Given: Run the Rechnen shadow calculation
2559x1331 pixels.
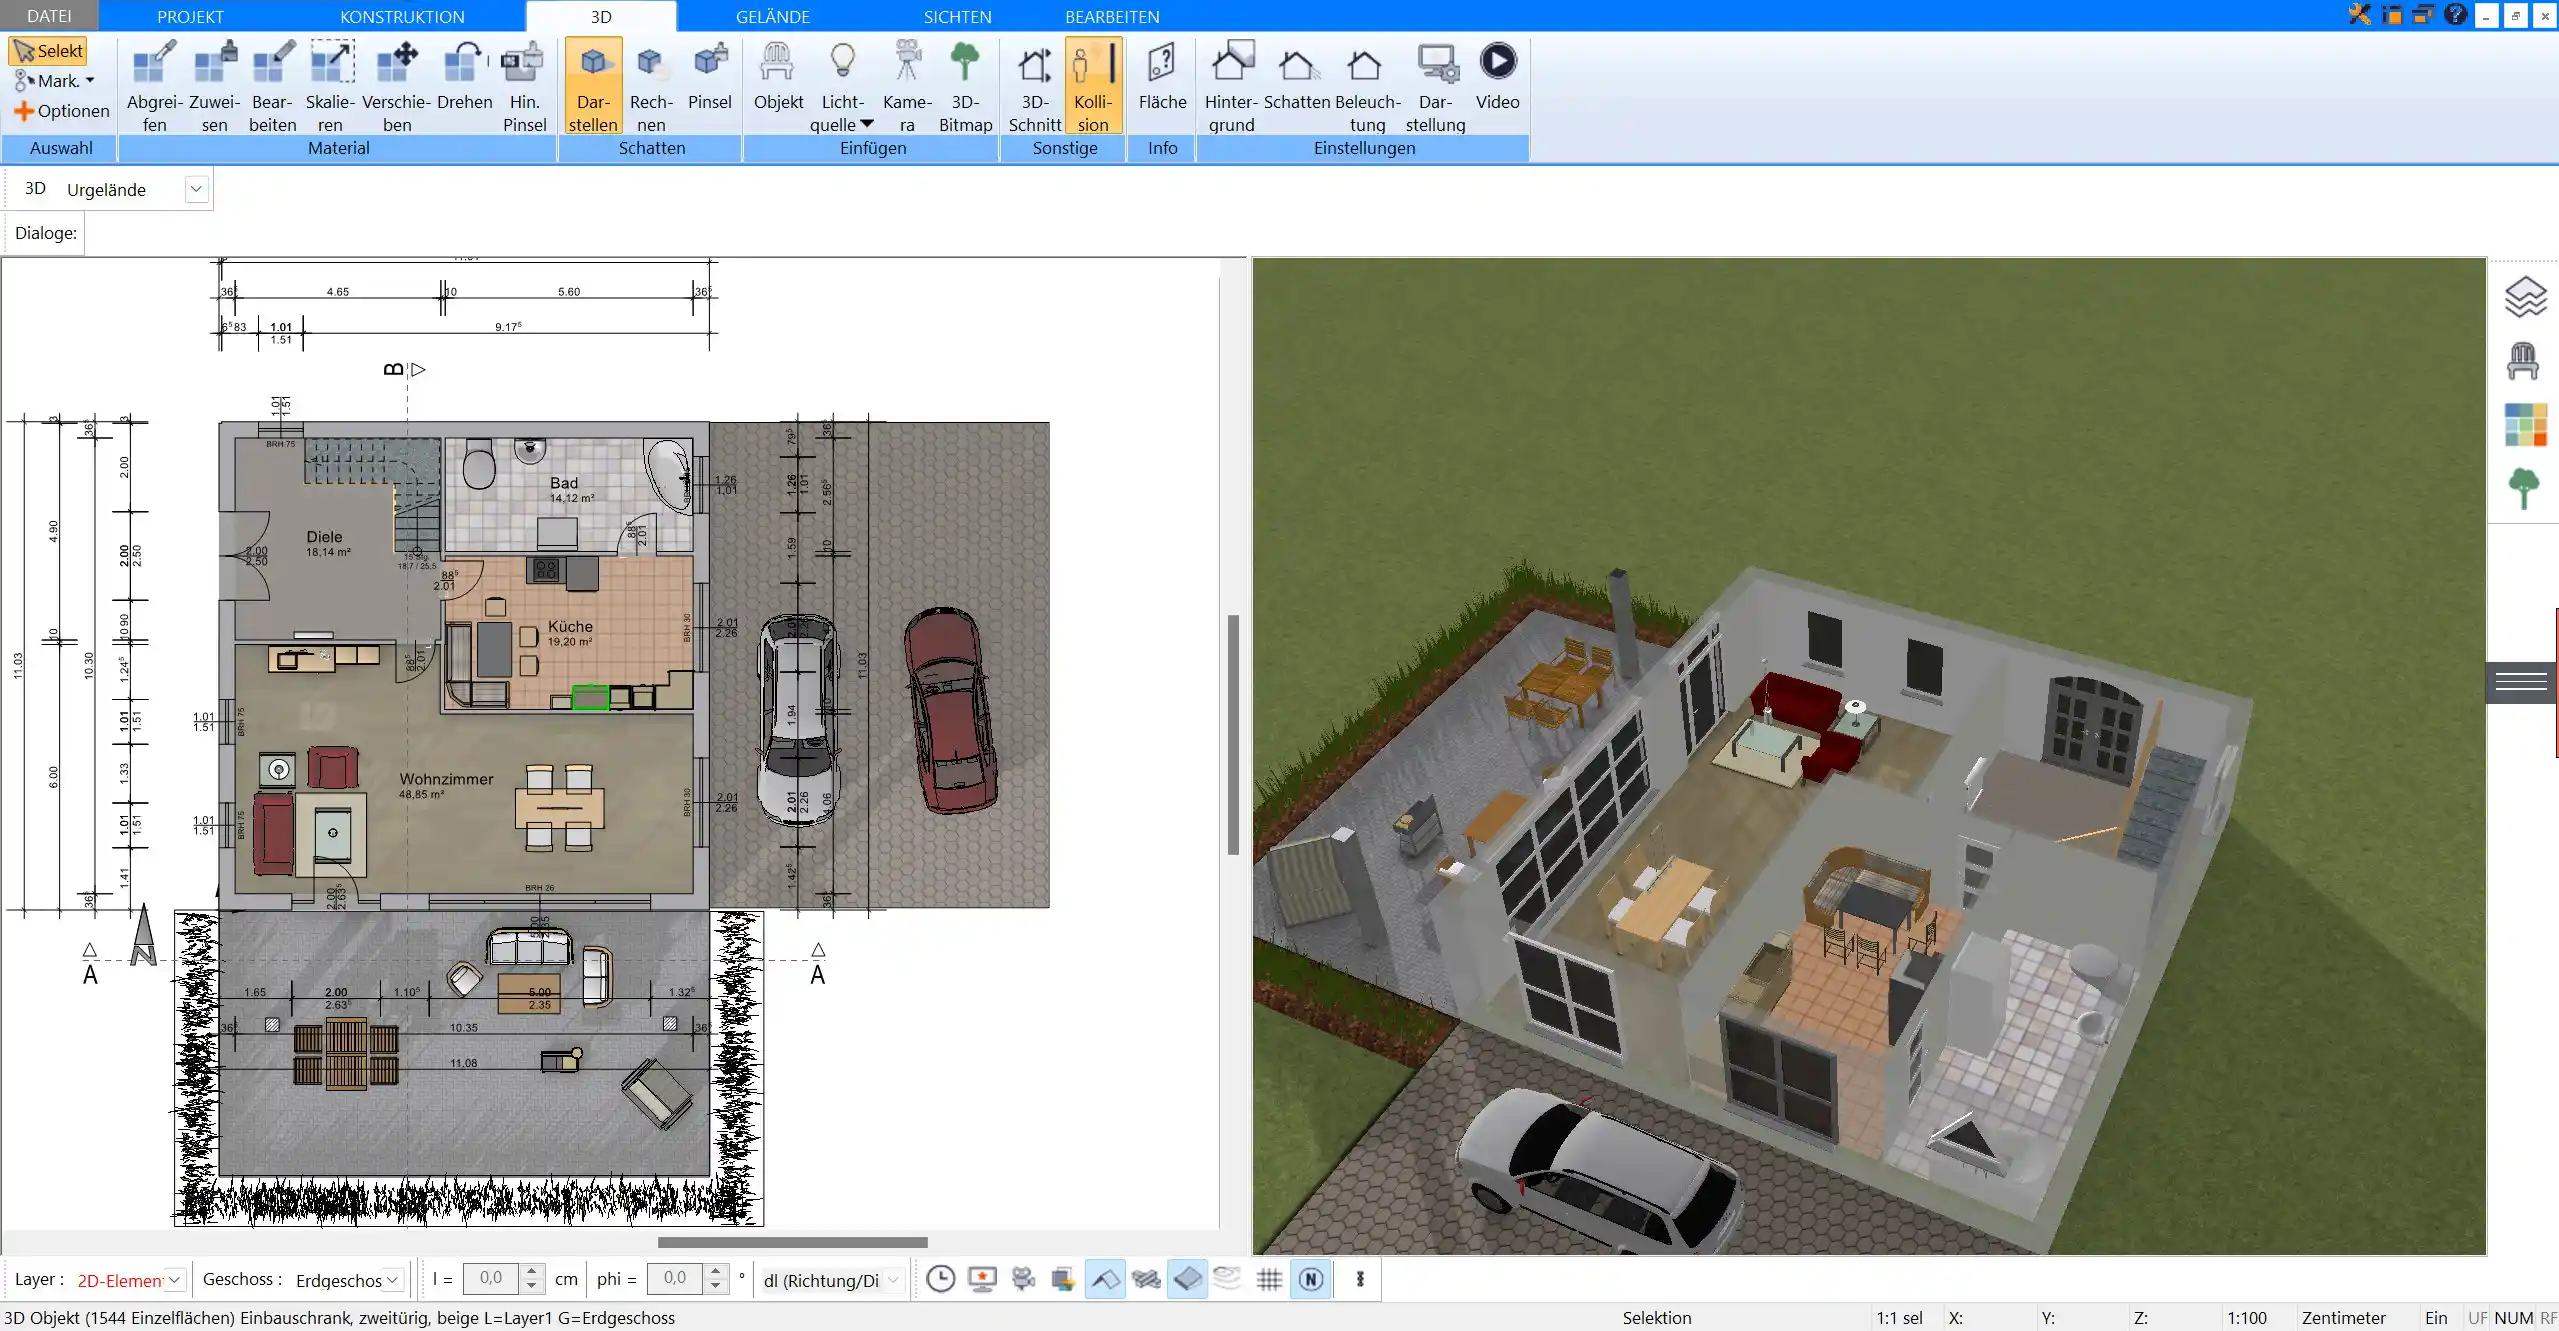Looking at the screenshot, I should click(651, 87).
